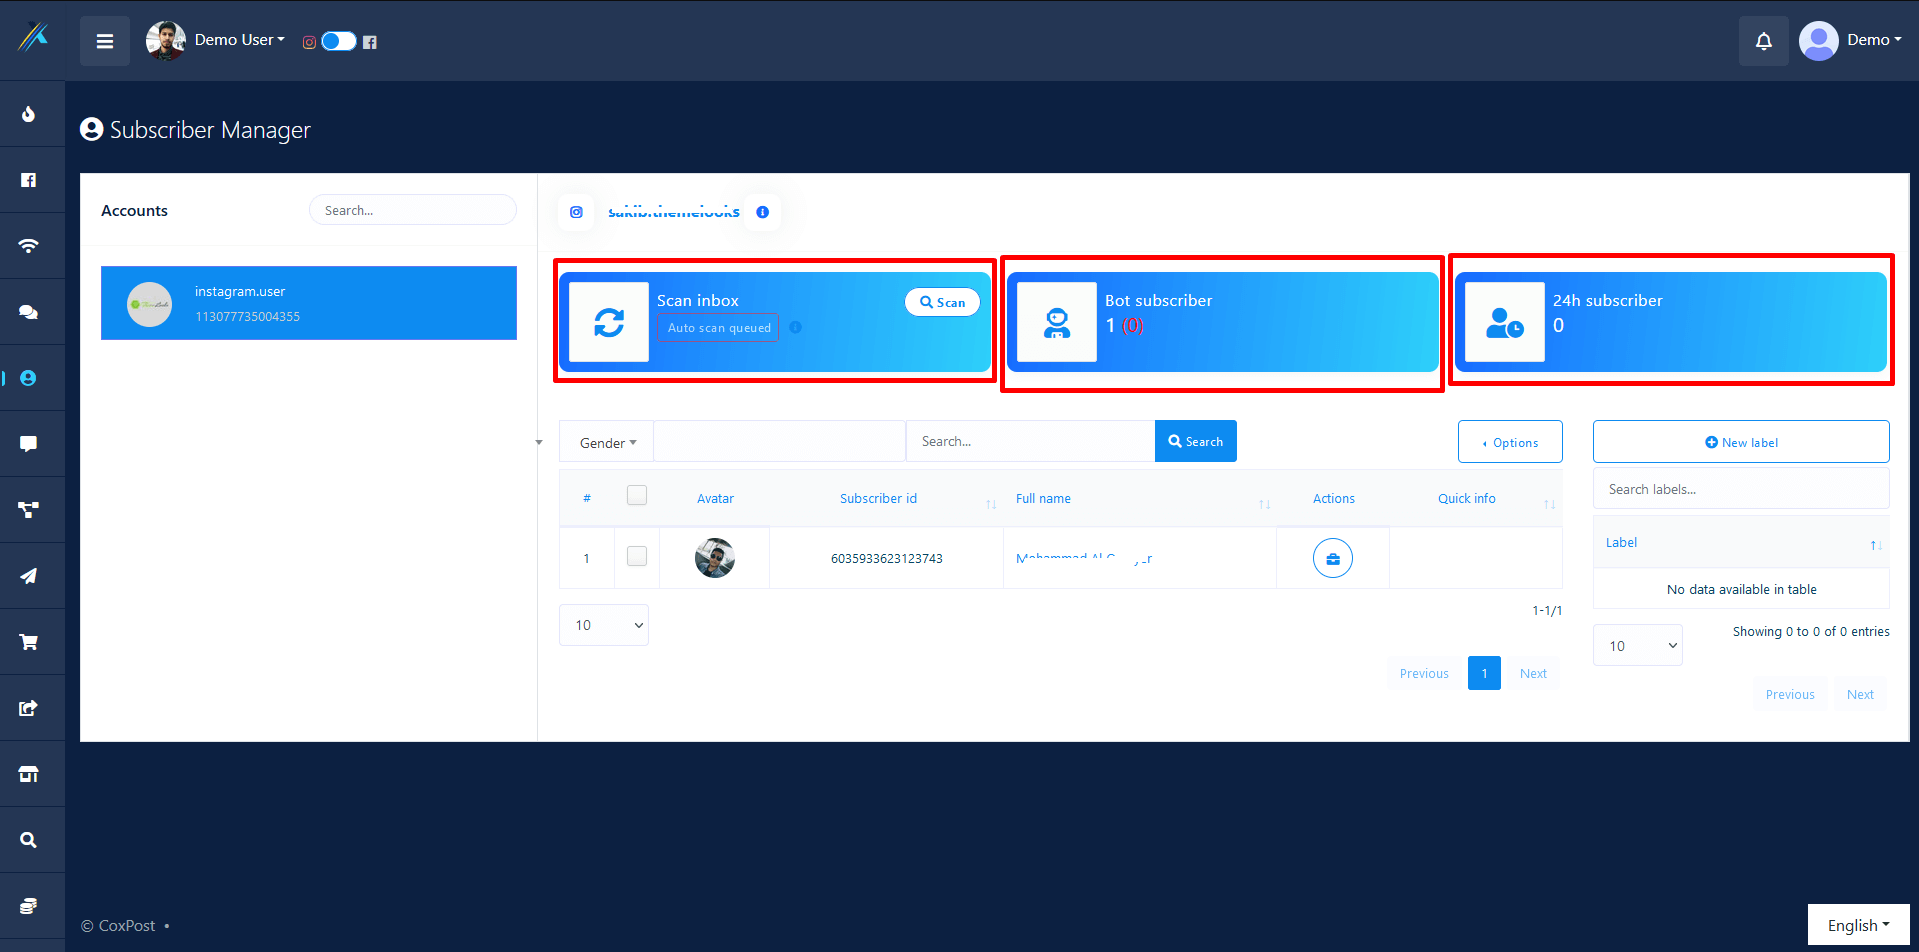
Task: Open the flame dashboard sidebar icon
Action: (x=29, y=114)
